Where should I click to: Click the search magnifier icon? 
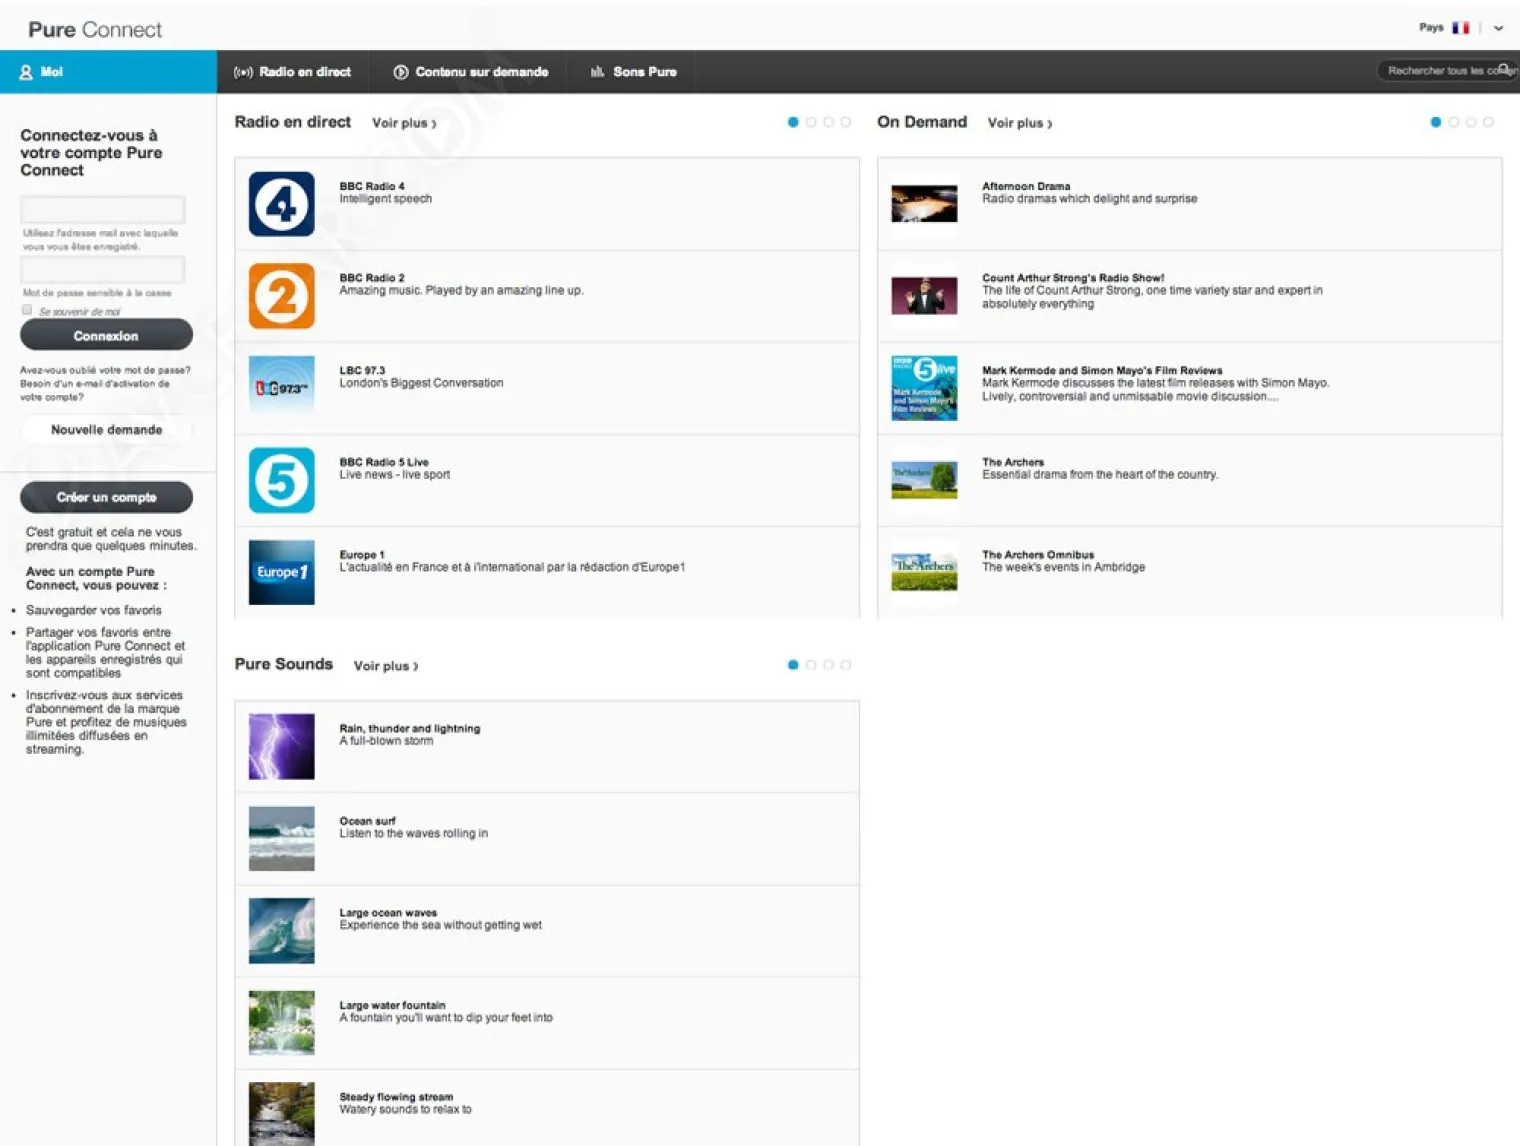pyautogui.click(x=1504, y=70)
